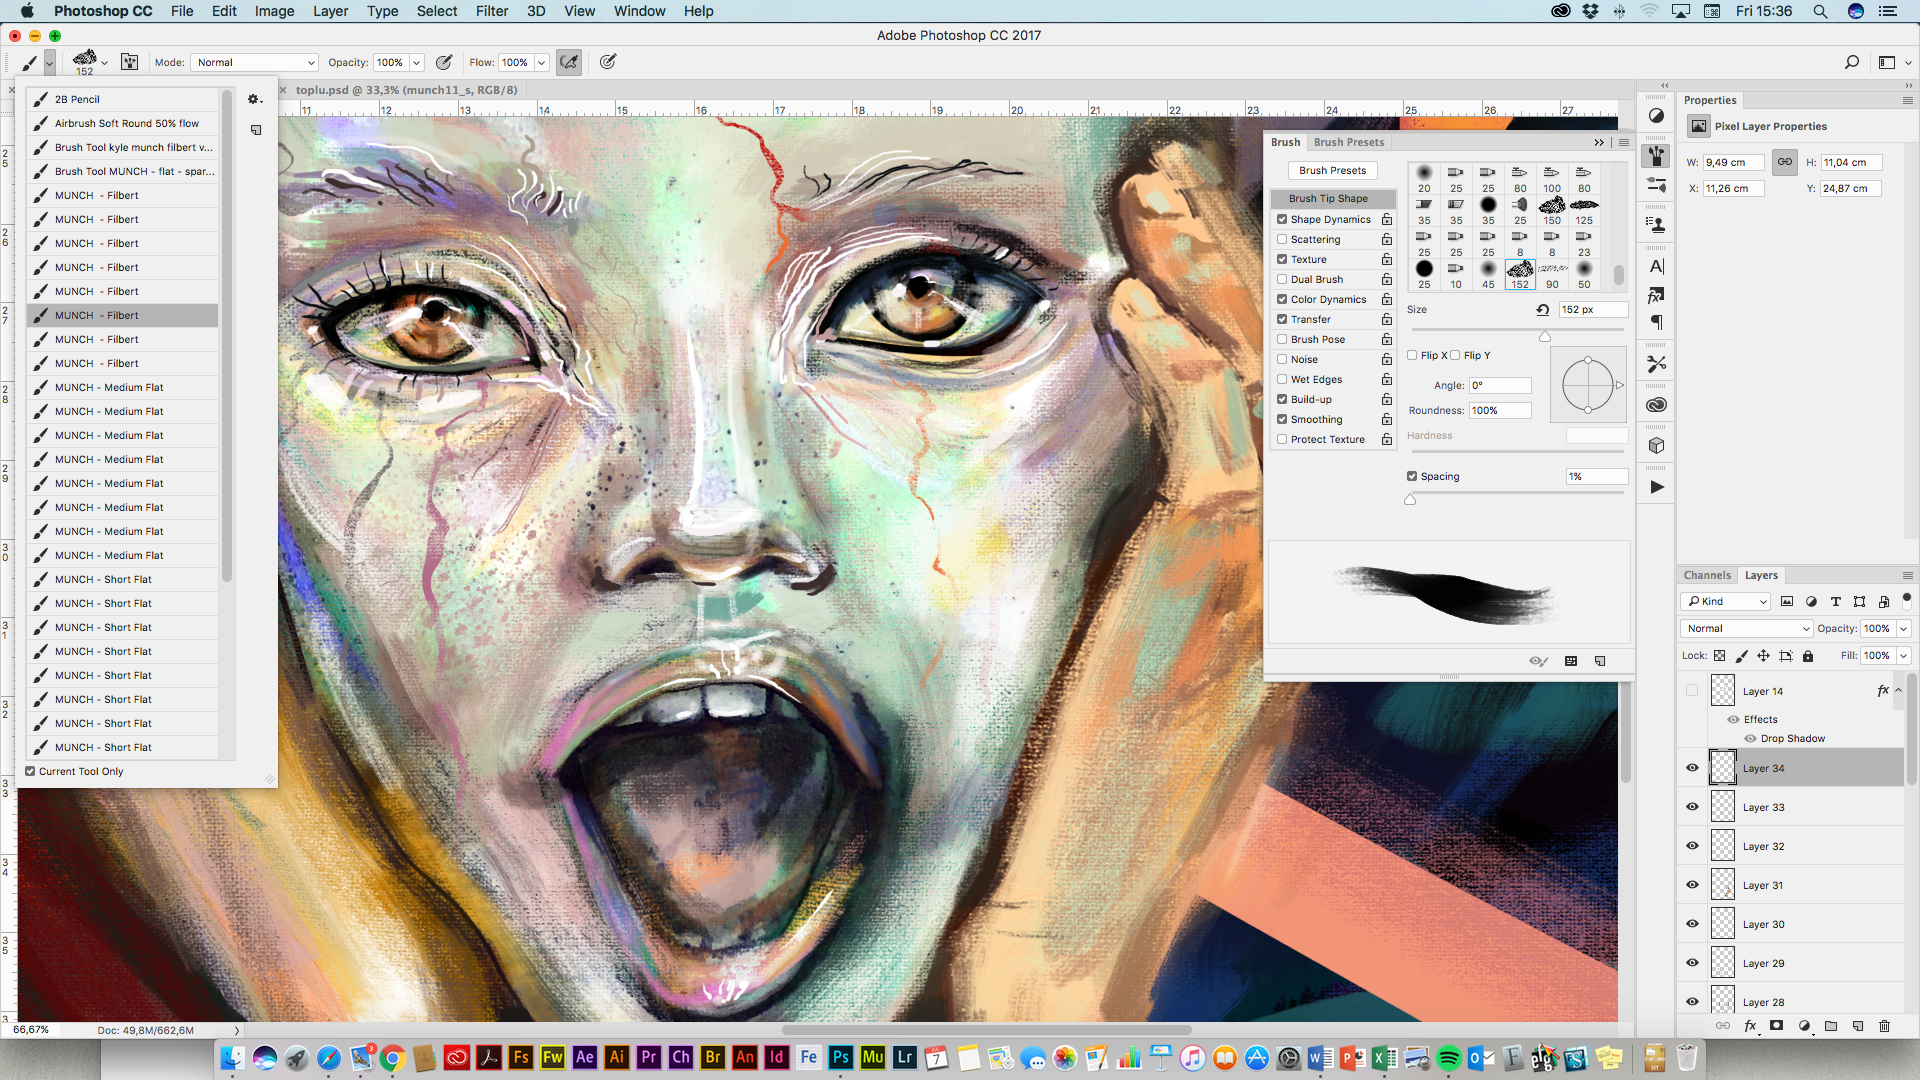Collapse Layer 14 effects list
This screenshot has height=1080, width=1920.
pyautogui.click(x=1898, y=690)
